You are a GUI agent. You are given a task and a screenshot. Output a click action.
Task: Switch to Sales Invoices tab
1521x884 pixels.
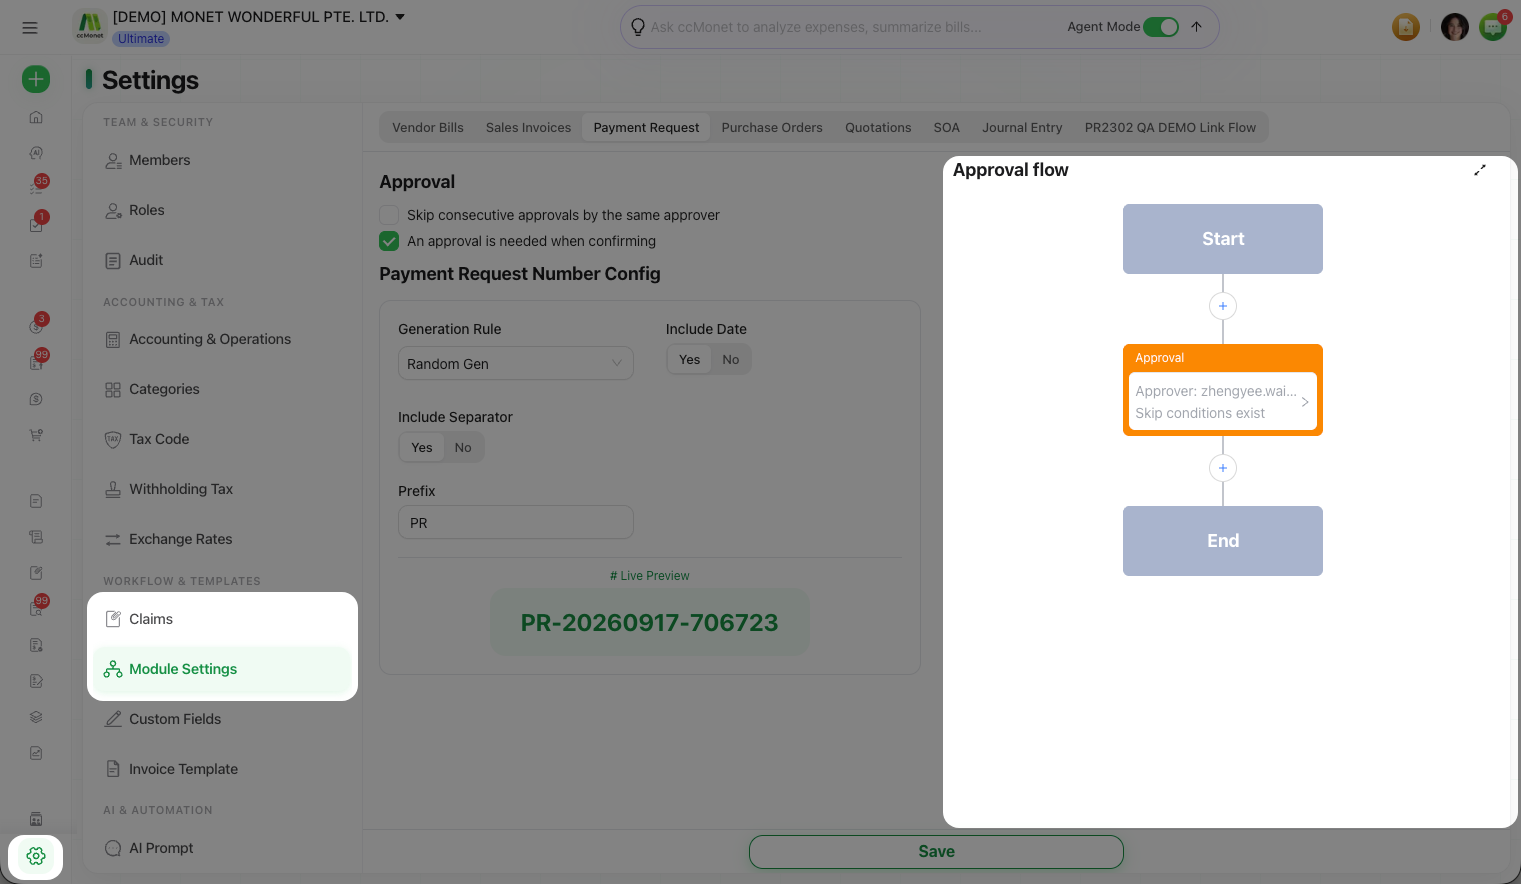pyautogui.click(x=528, y=128)
